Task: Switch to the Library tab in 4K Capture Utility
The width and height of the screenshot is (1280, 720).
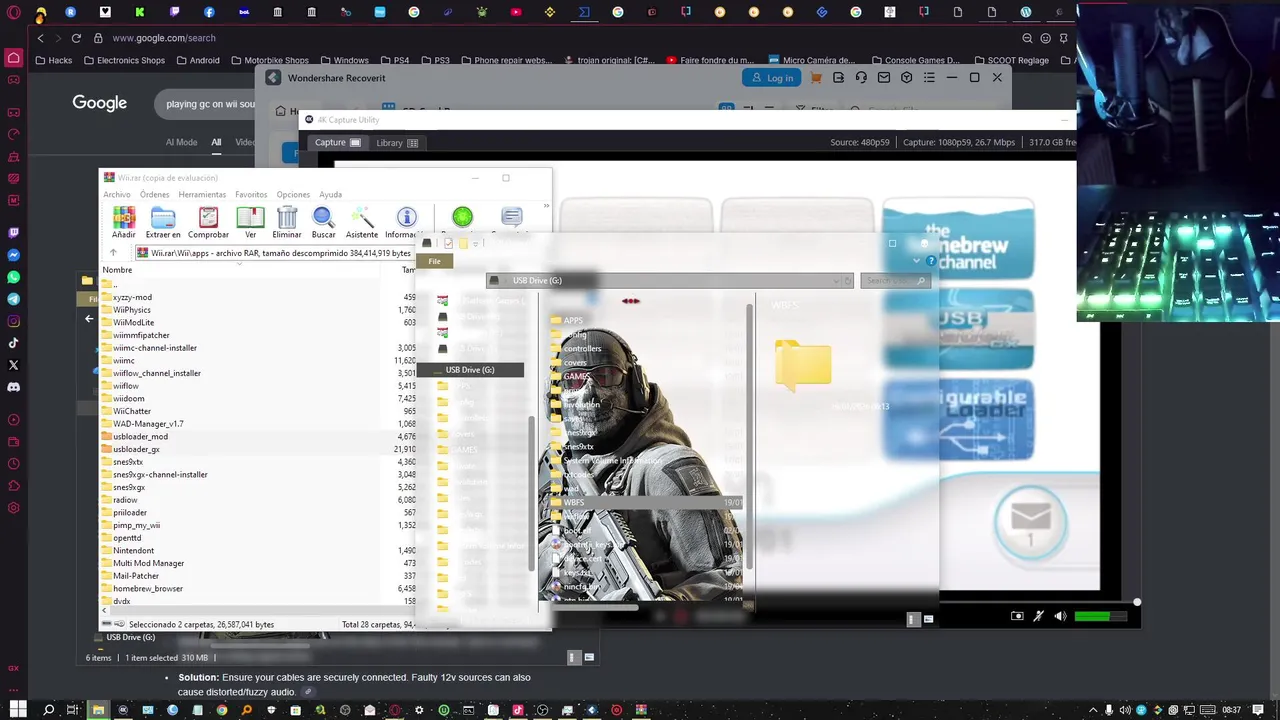Action: click(x=397, y=143)
